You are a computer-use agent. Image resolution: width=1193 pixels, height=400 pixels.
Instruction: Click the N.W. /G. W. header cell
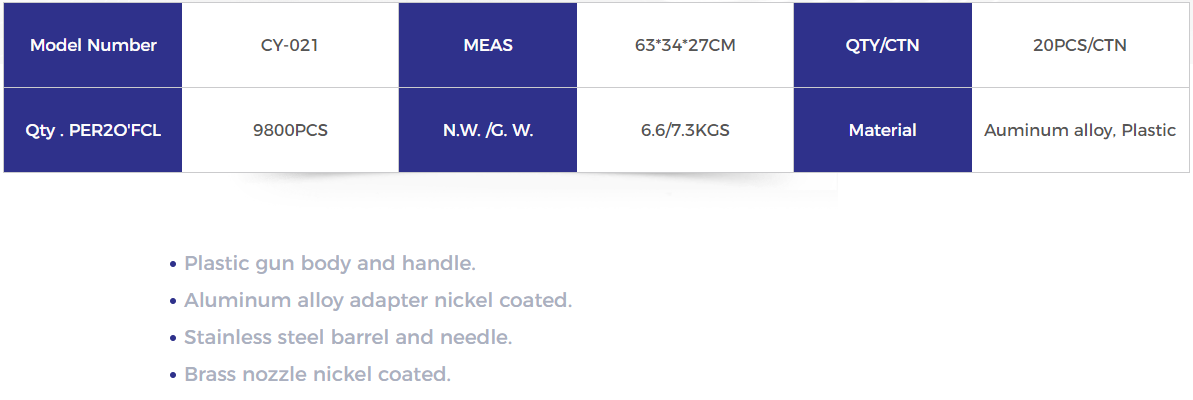(x=488, y=130)
